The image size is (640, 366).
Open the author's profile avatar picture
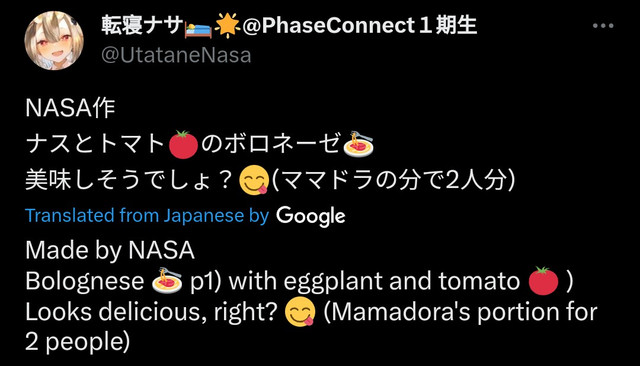pyautogui.click(x=54, y=41)
